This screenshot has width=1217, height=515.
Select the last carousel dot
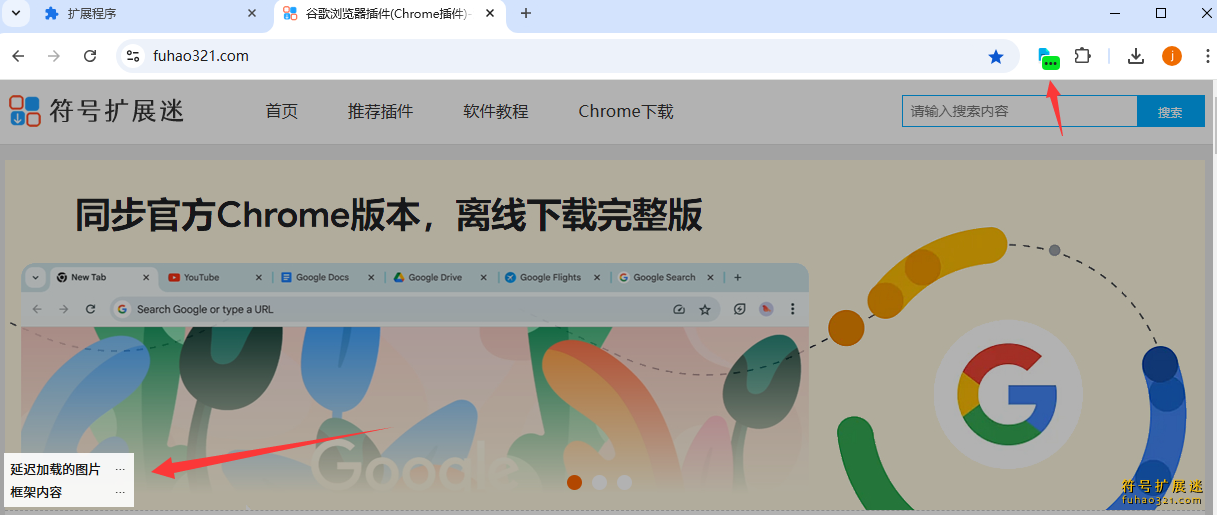pyautogui.click(x=624, y=482)
